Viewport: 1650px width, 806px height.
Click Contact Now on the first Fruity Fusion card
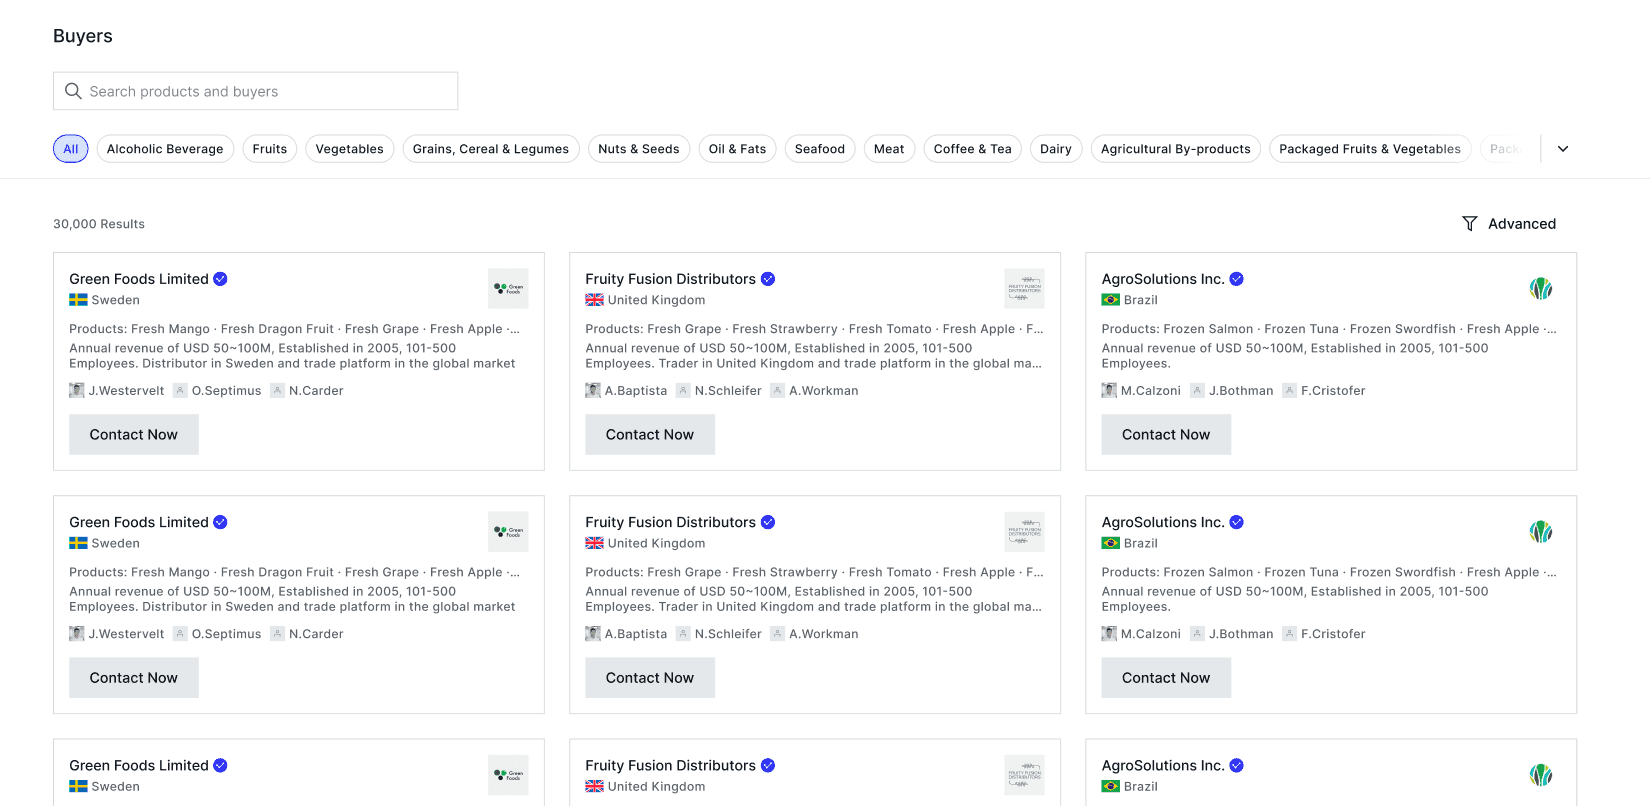tap(650, 435)
